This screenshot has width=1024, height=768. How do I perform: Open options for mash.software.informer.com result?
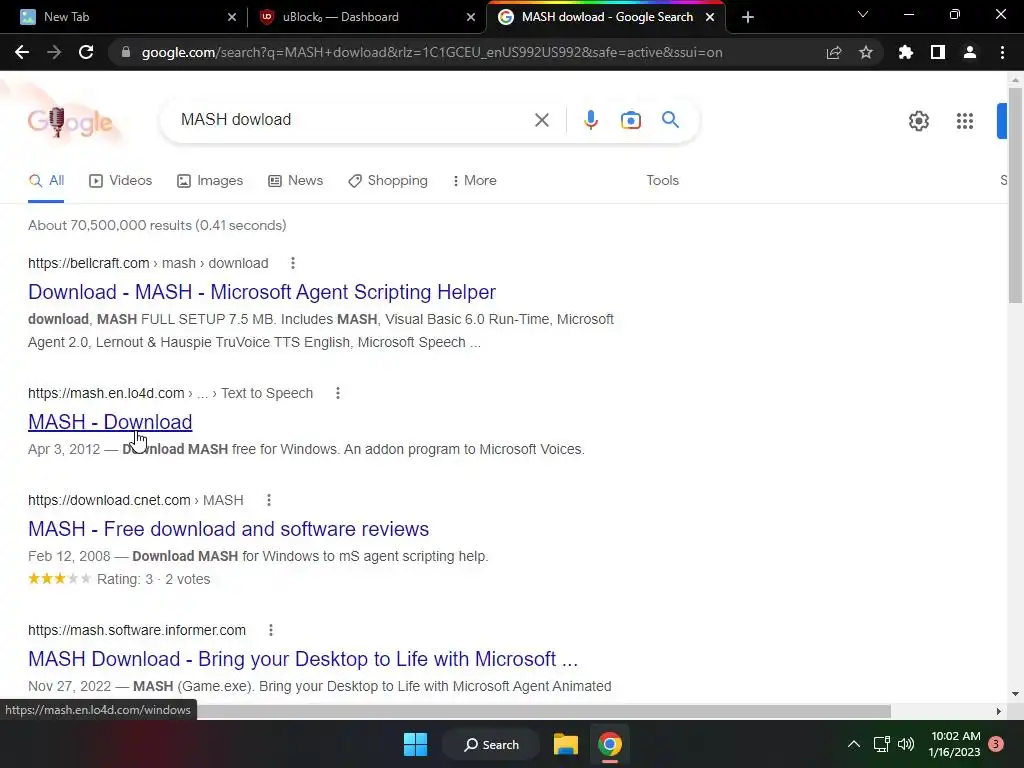pyautogui.click(x=270, y=630)
